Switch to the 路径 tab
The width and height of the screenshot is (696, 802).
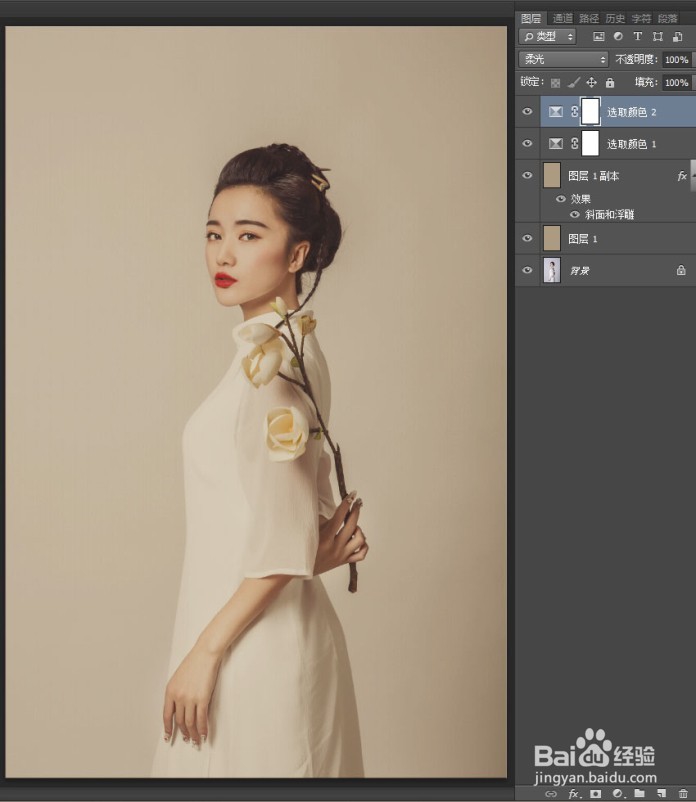tap(589, 18)
